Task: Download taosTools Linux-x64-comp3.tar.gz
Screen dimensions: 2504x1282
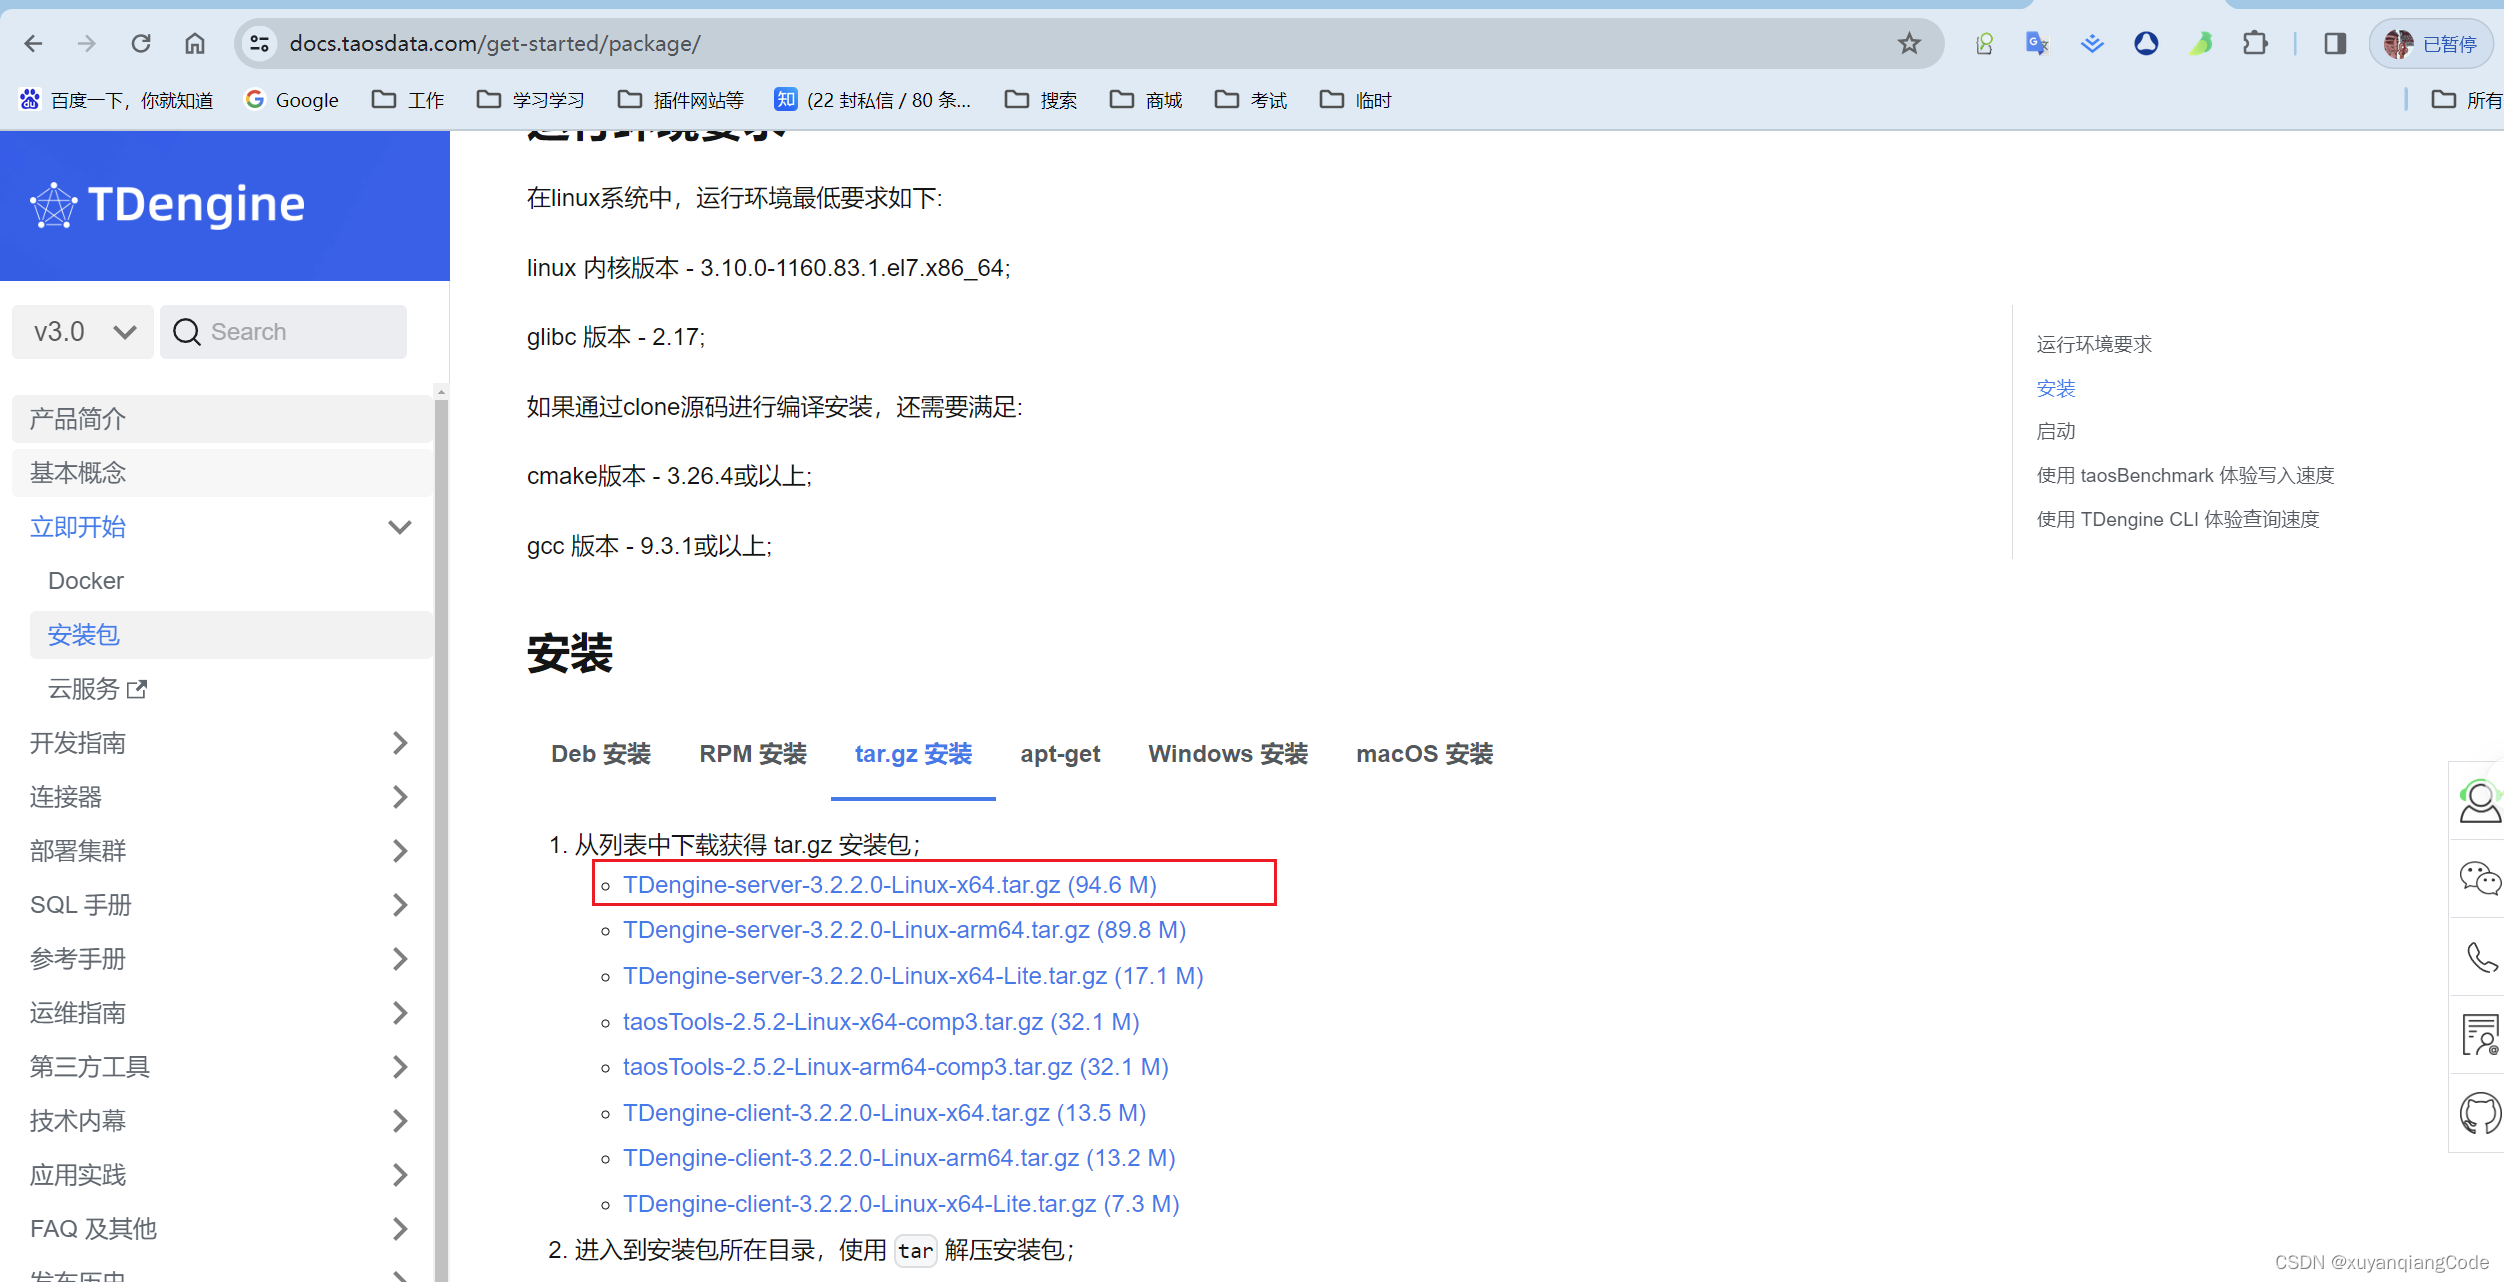Action: tap(881, 1022)
